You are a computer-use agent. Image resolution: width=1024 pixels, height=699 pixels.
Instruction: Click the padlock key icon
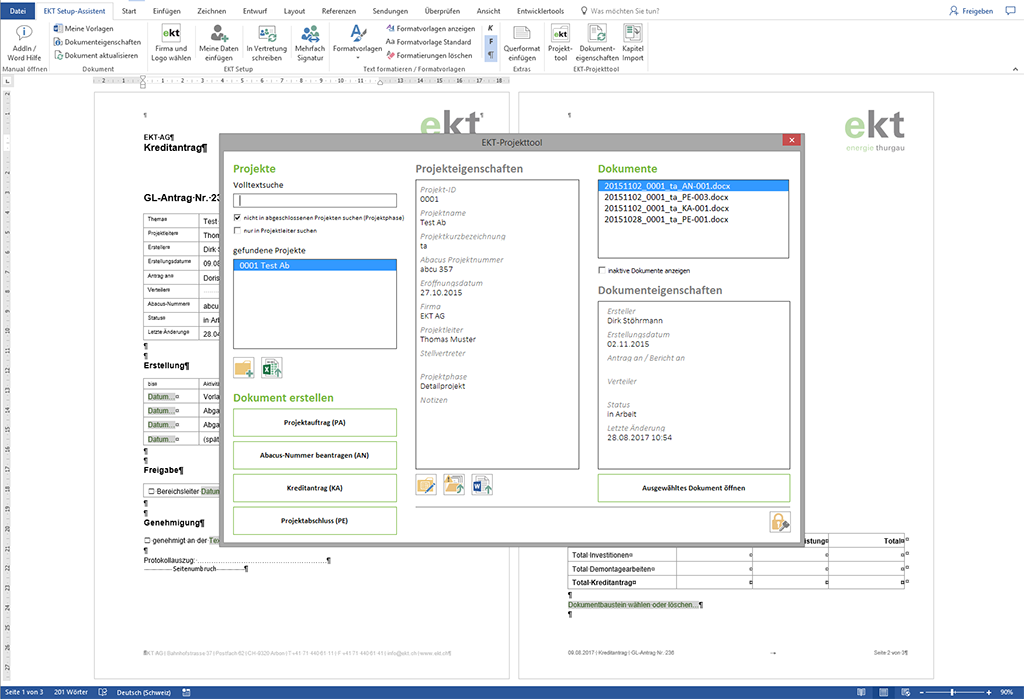780,522
